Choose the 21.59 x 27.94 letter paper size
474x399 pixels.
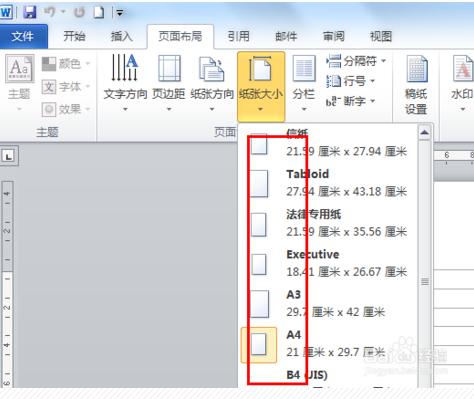click(x=328, y=144)
